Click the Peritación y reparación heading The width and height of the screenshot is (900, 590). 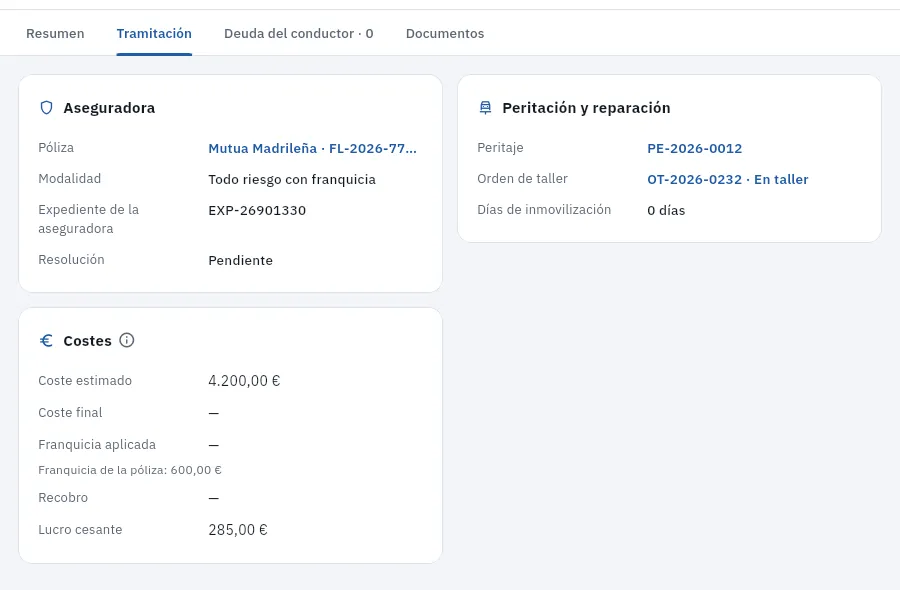tap(586, 108)
